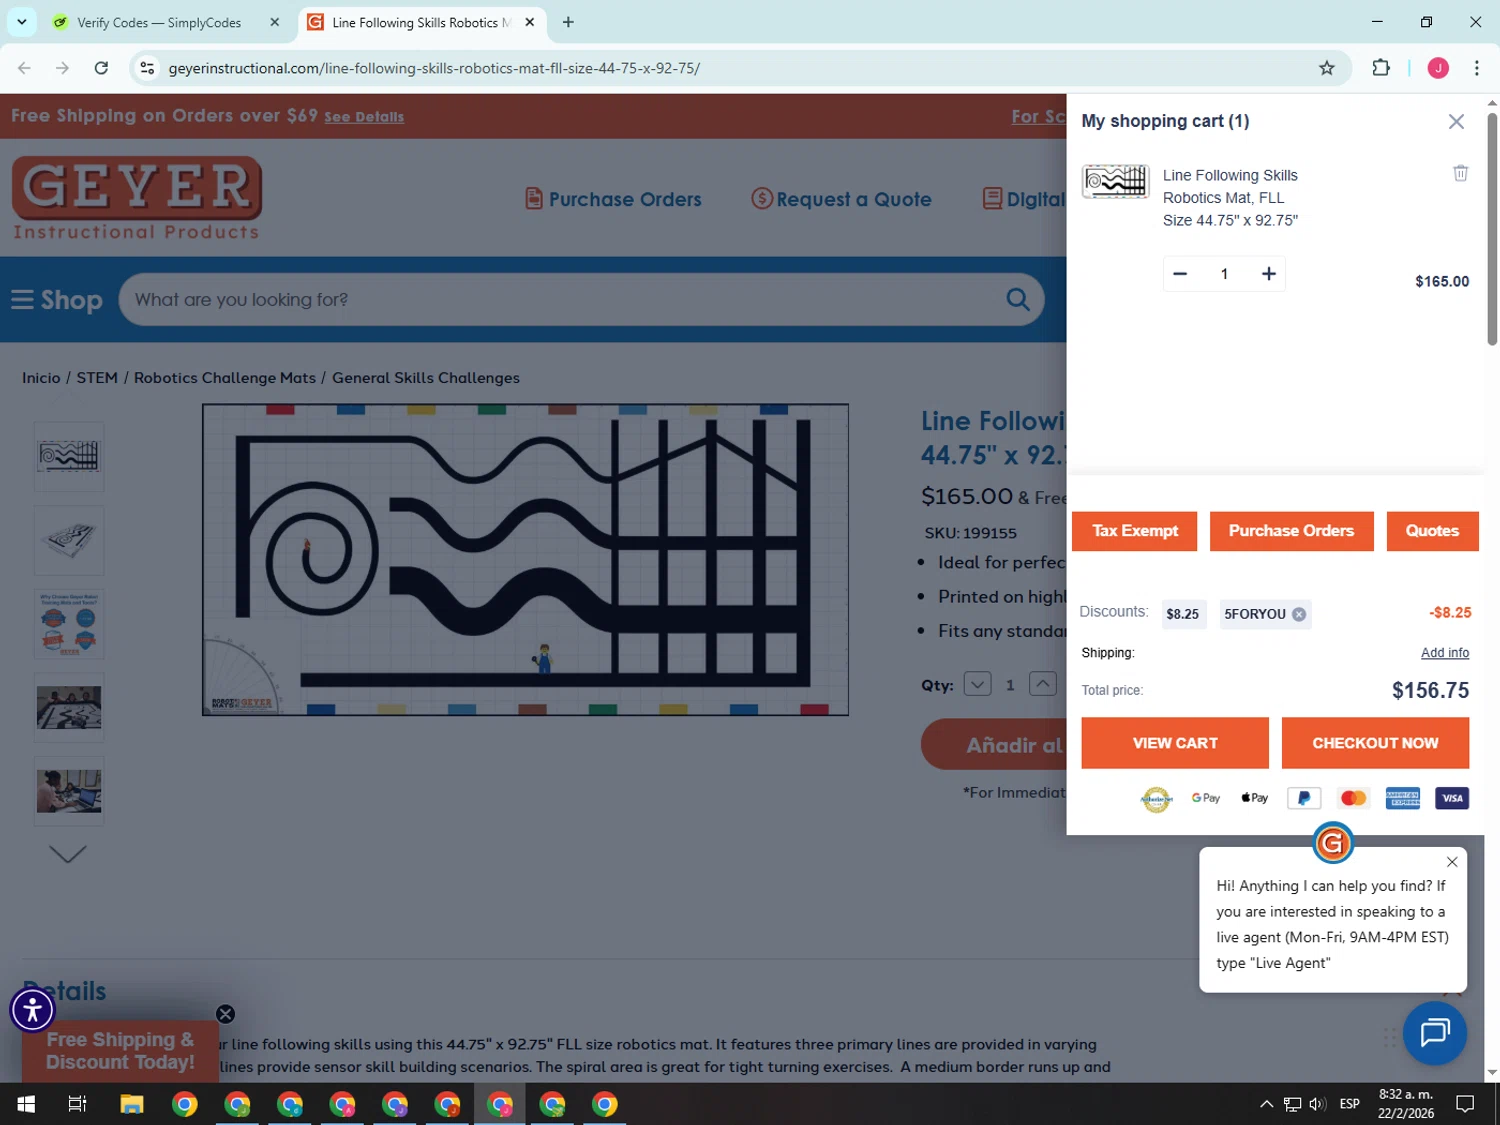
Task: Click the search magnifier icon
Action: [x=1017, y=300]
